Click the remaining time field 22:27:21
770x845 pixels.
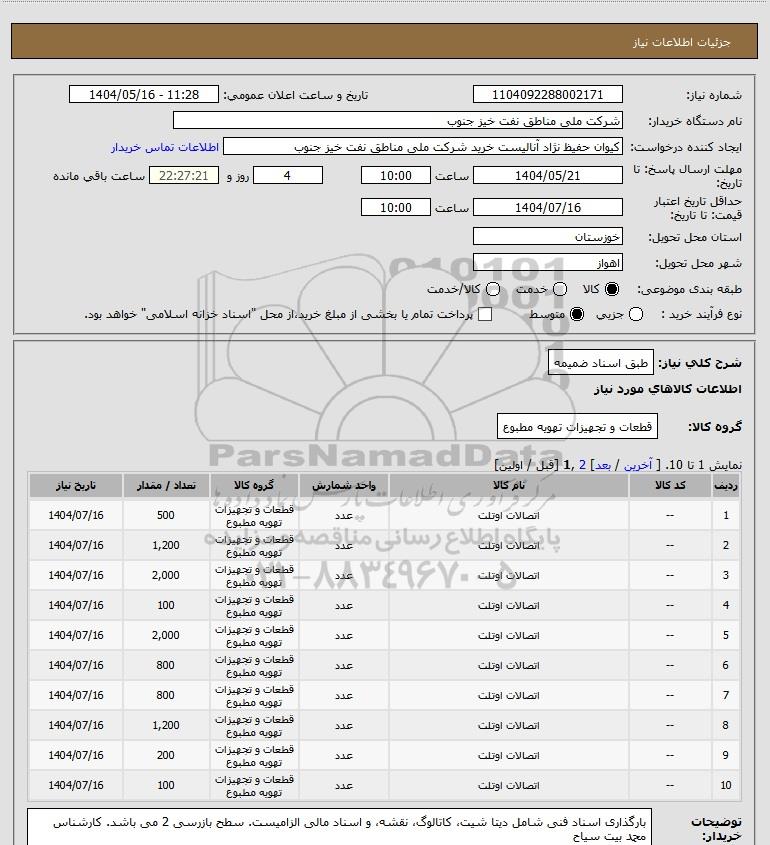(x=184, y=175)
